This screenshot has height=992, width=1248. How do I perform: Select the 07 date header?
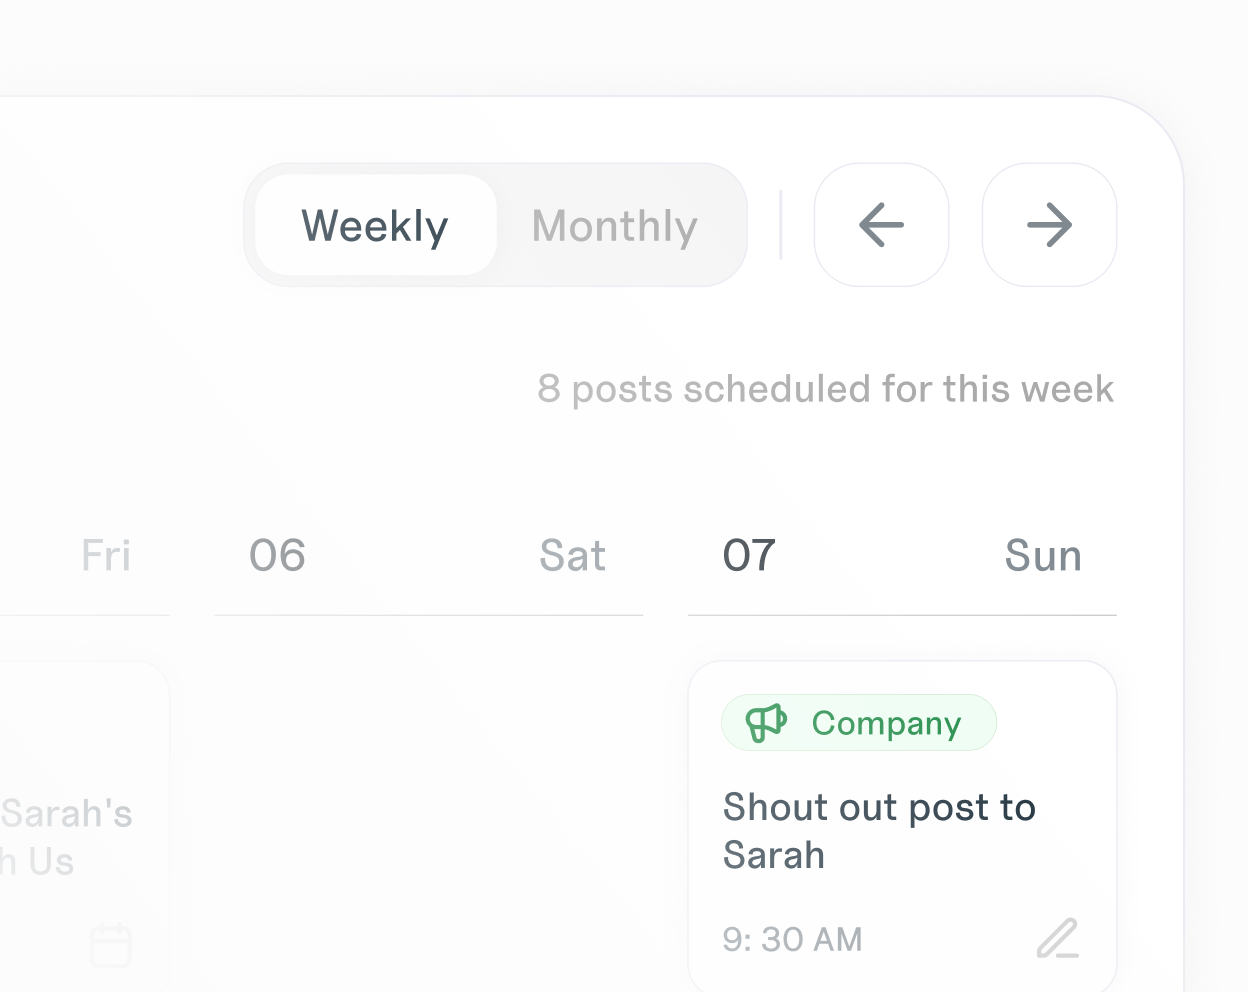749,556
